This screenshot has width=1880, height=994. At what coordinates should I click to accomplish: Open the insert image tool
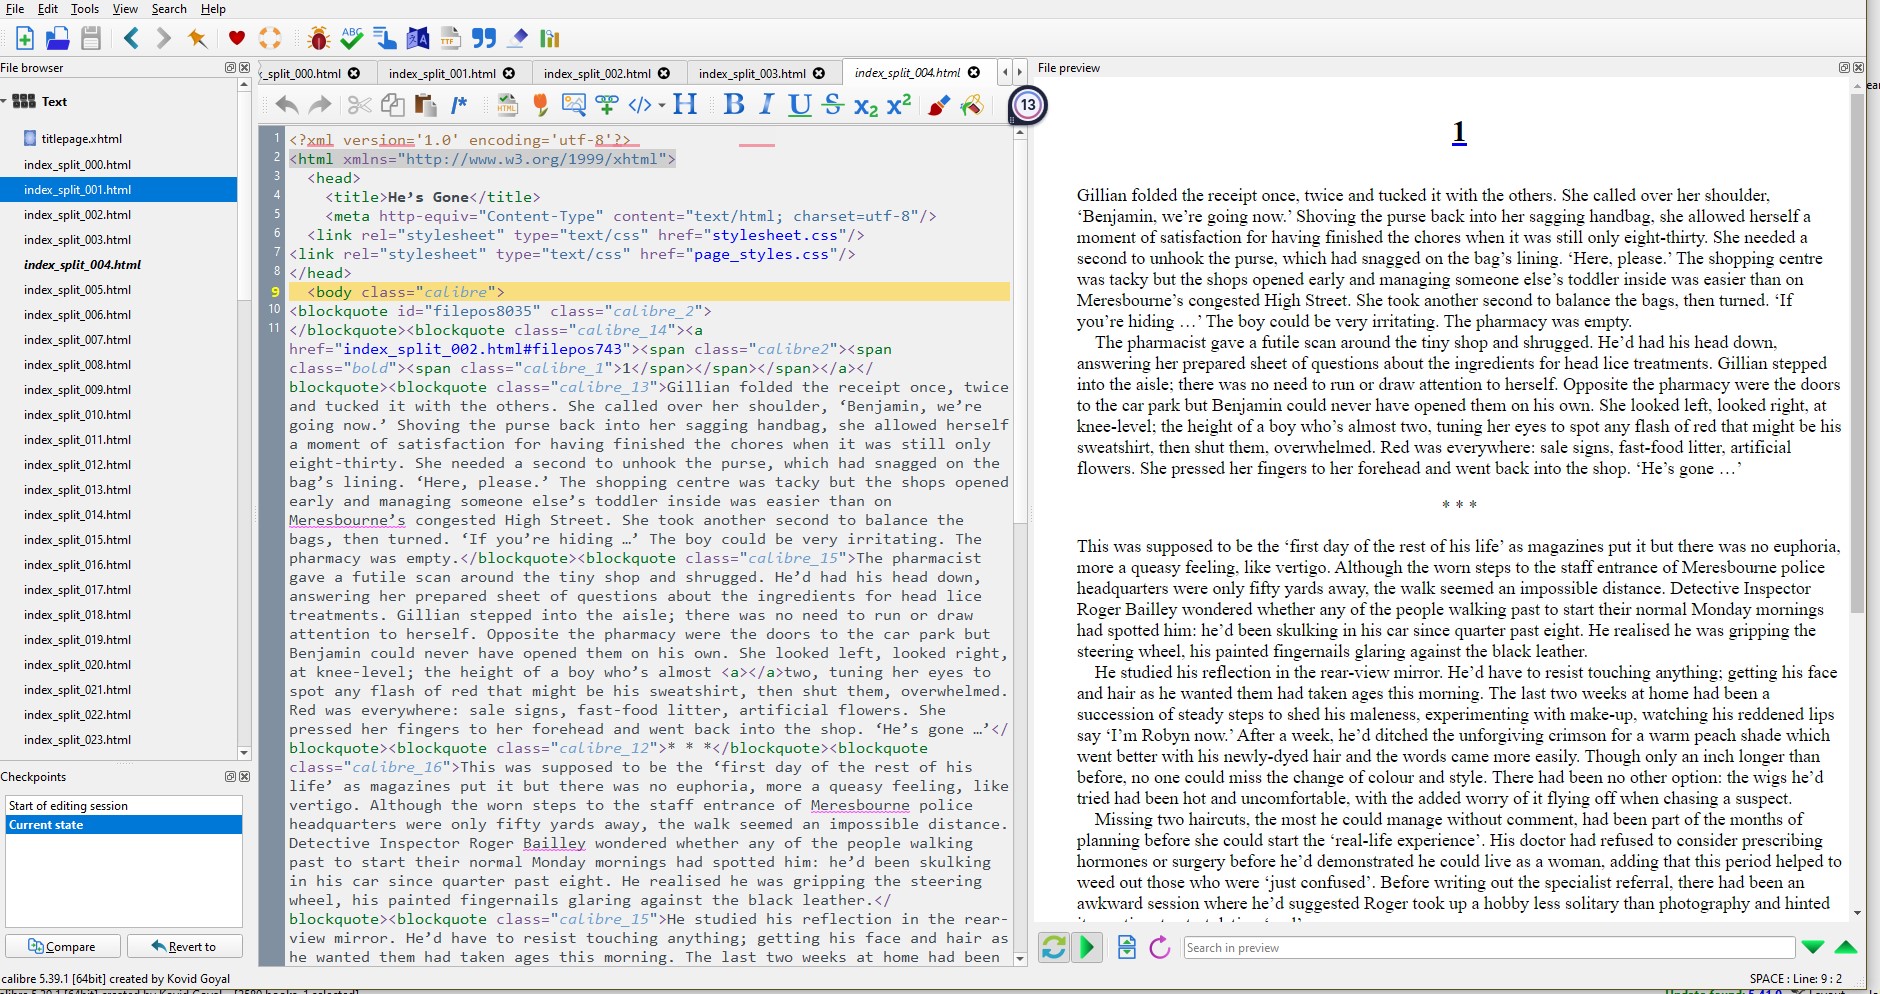click(x=574, y=105)
